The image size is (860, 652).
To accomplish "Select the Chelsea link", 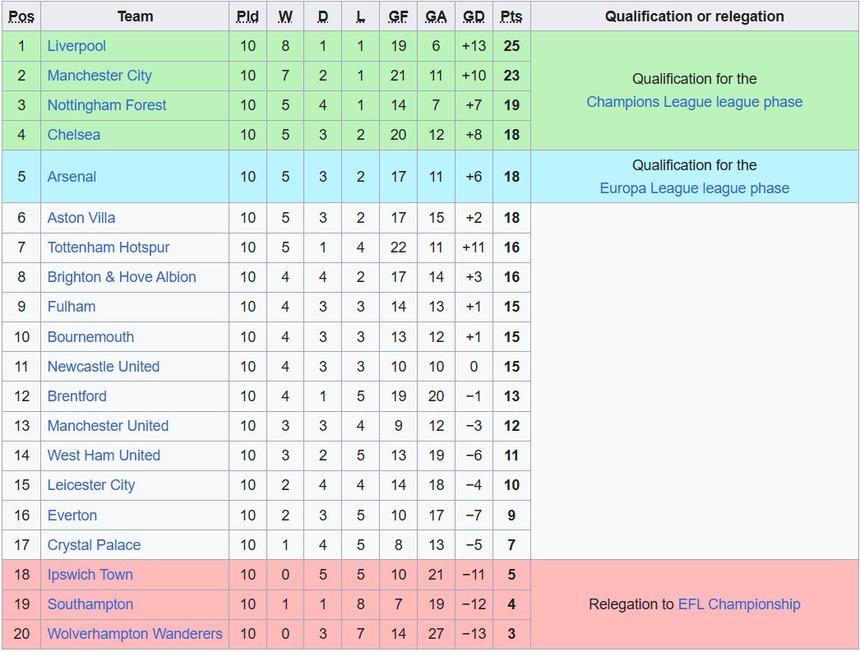I will (73, 135).
